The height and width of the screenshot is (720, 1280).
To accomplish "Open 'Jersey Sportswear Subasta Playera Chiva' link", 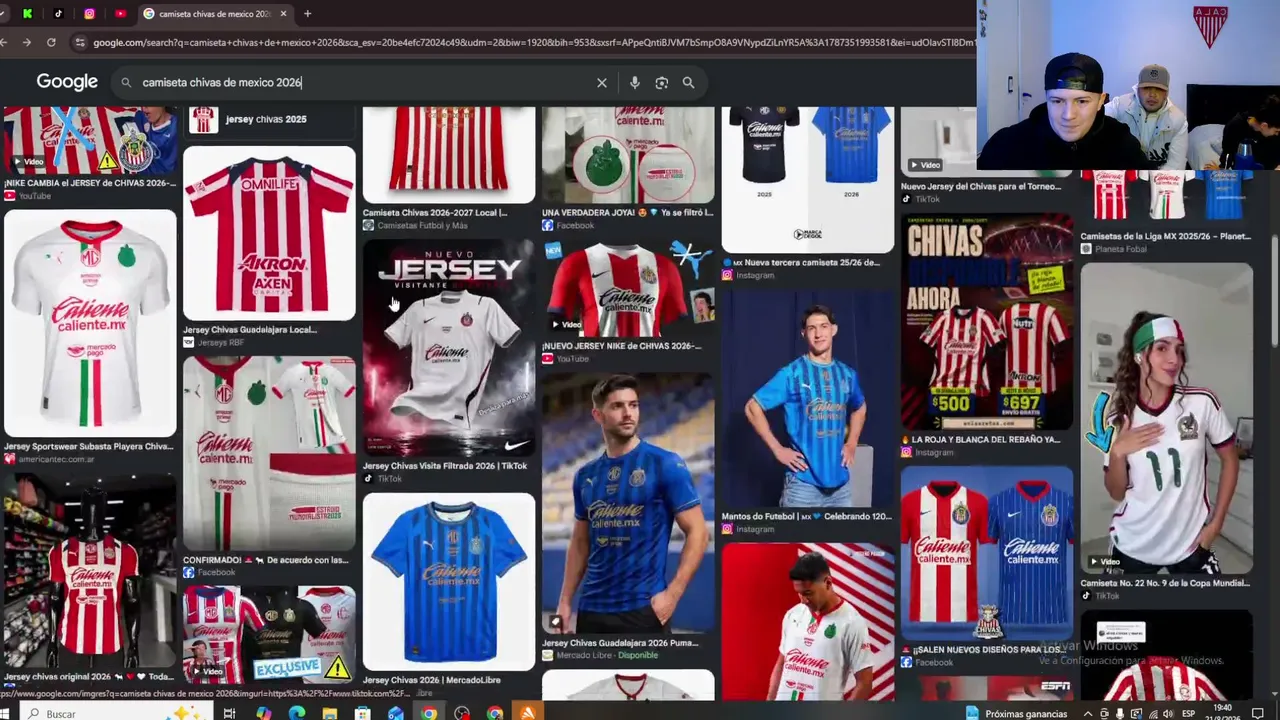I will pyautogui.click(x=88, y=447).
